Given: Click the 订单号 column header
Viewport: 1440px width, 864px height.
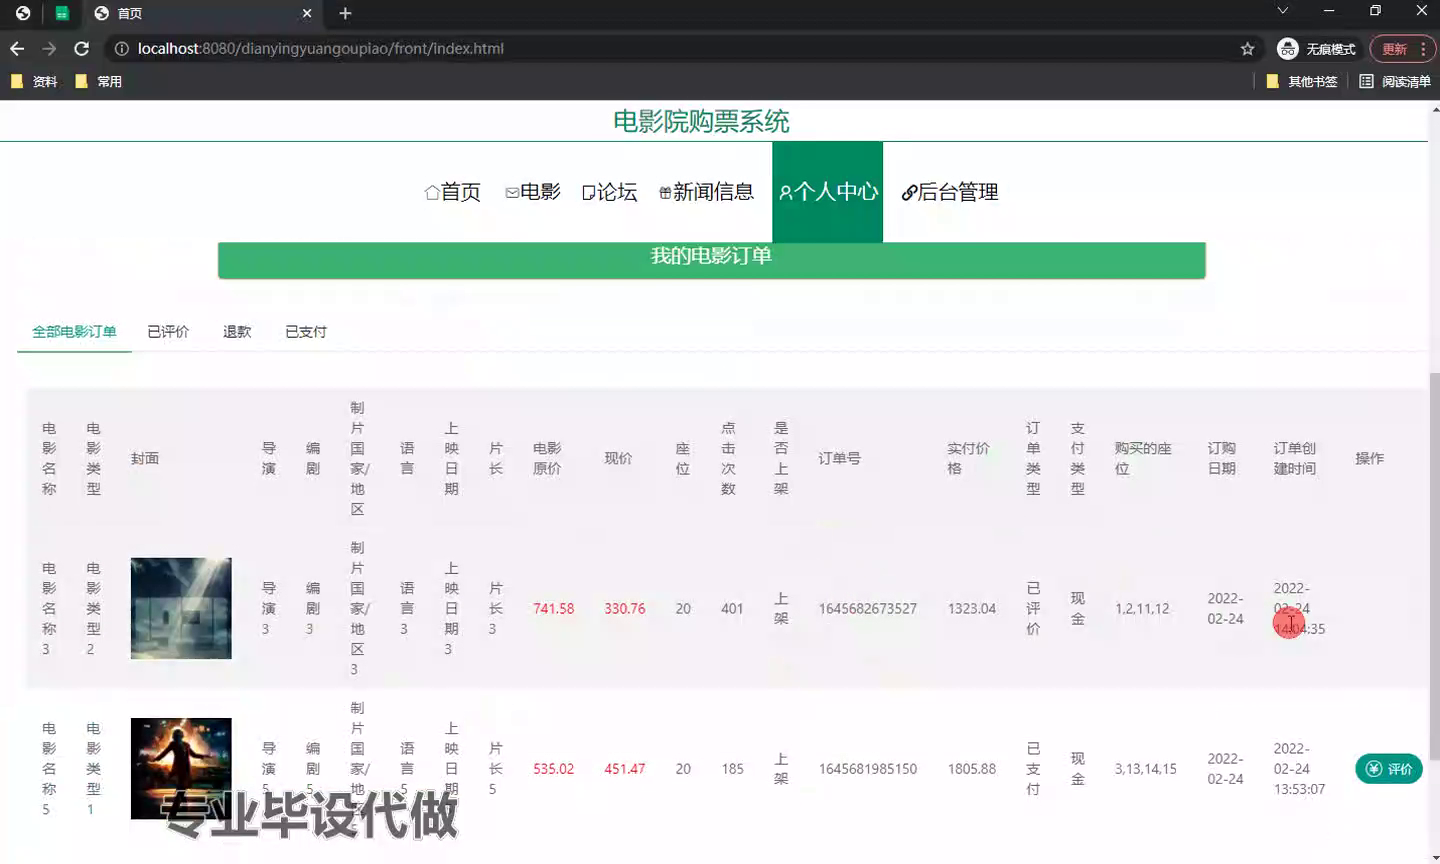Looking at the screenshot, I should pos(839,458).
